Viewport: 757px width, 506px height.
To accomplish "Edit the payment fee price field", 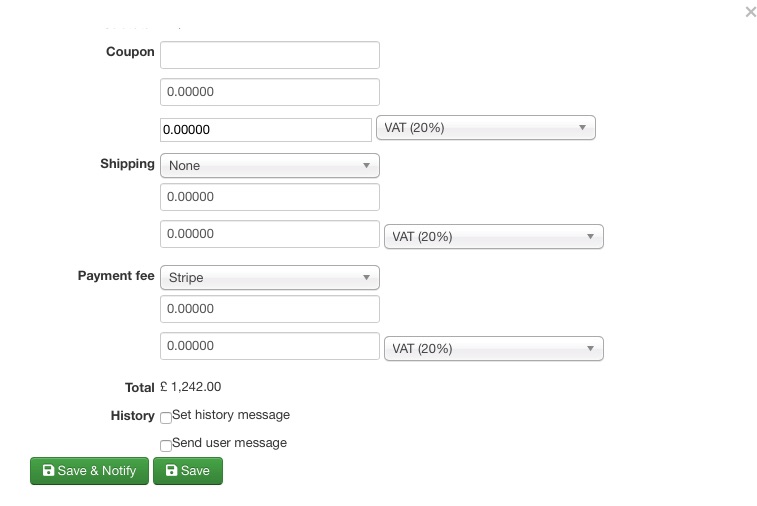I will tap(269, 309).
